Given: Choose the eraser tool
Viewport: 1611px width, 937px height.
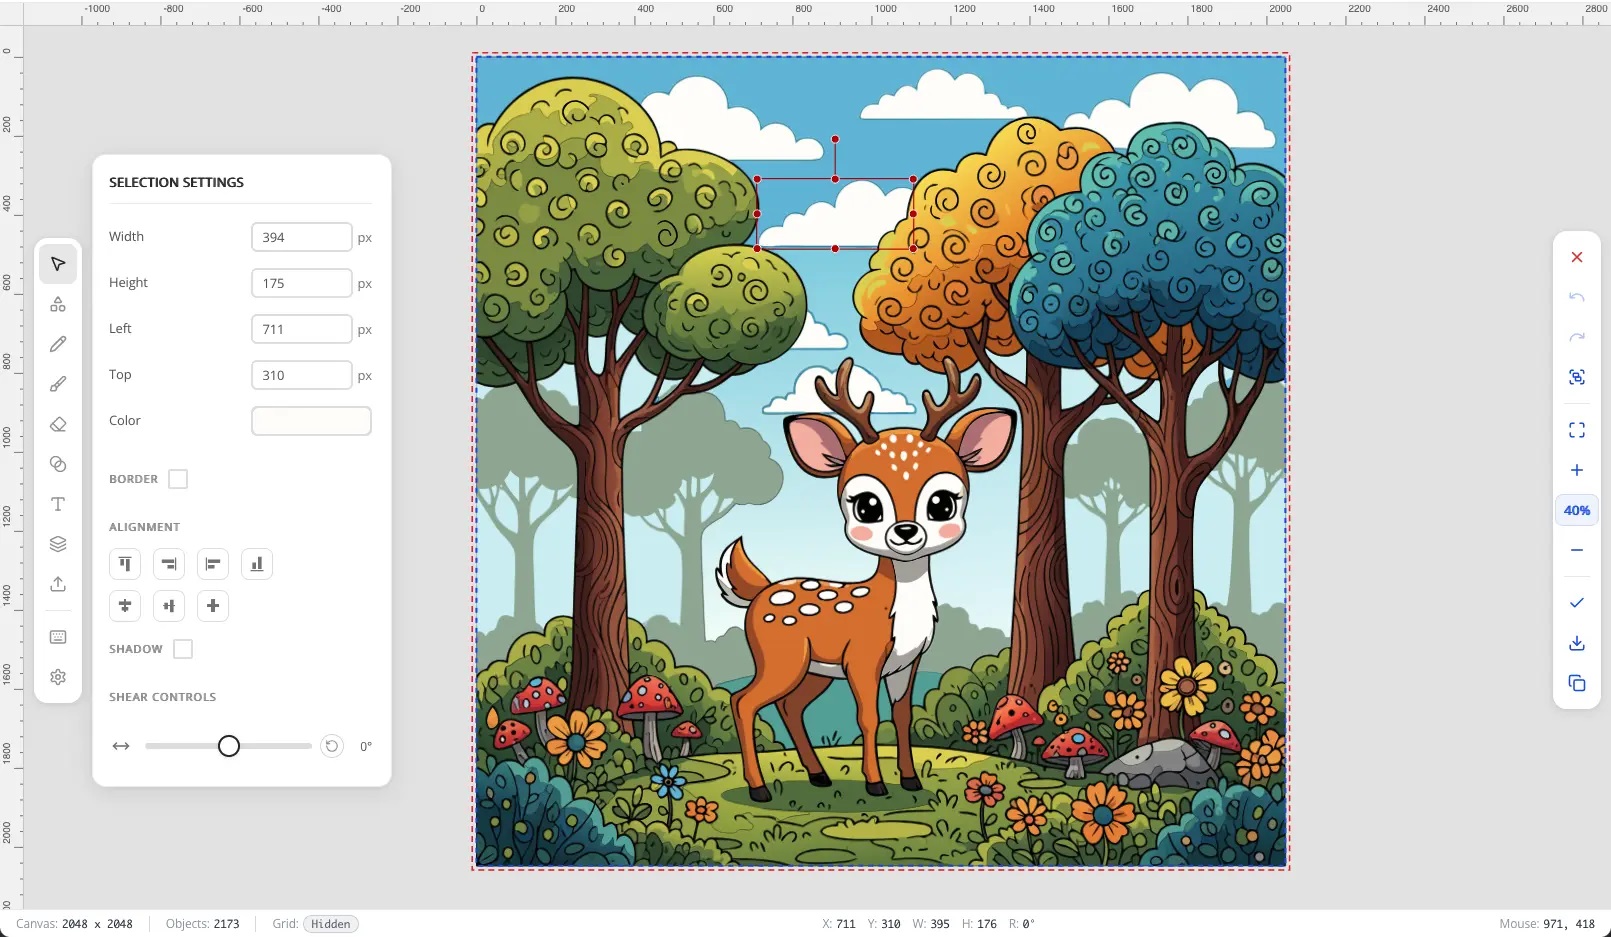Looking at the screenshot, I should pos(58,424).
